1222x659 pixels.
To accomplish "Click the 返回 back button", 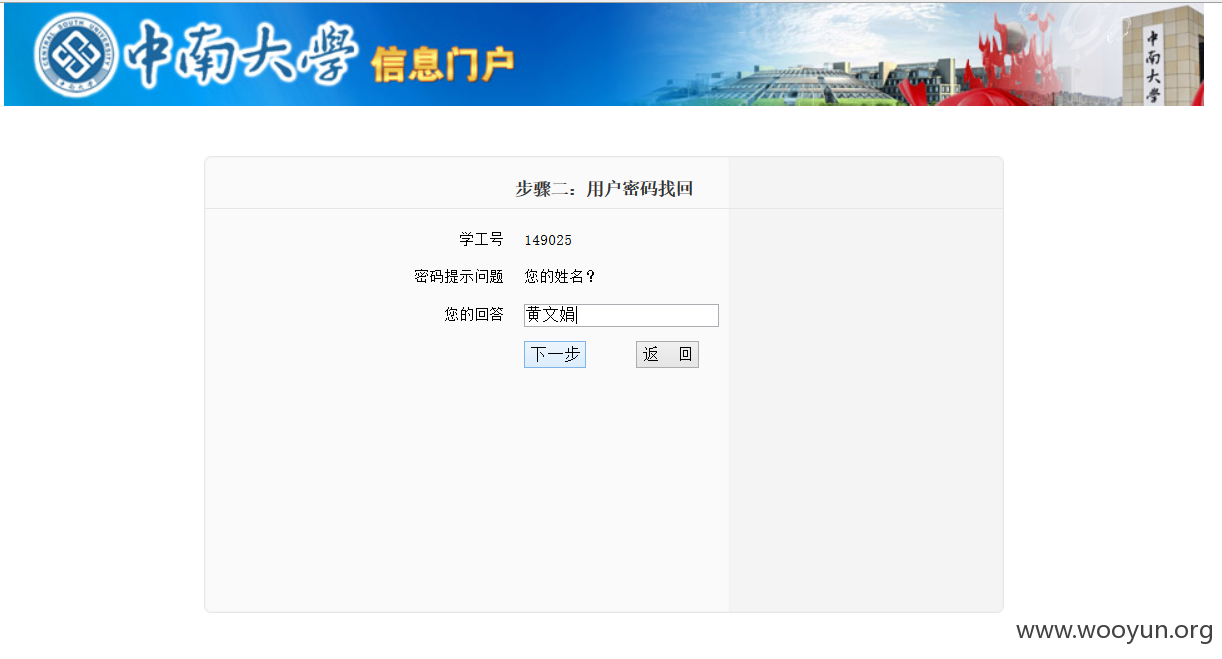I will coord(667,355).
